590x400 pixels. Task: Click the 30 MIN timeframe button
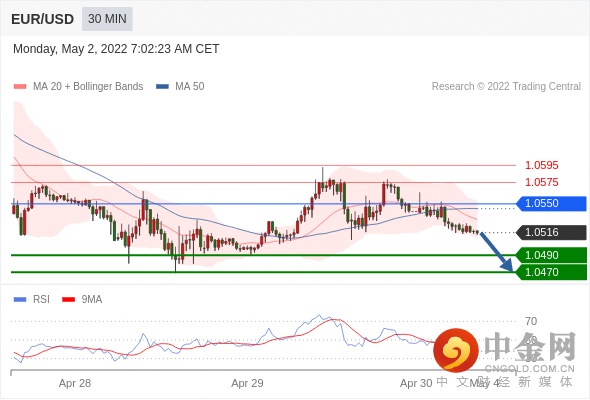[x=107, y=19]
